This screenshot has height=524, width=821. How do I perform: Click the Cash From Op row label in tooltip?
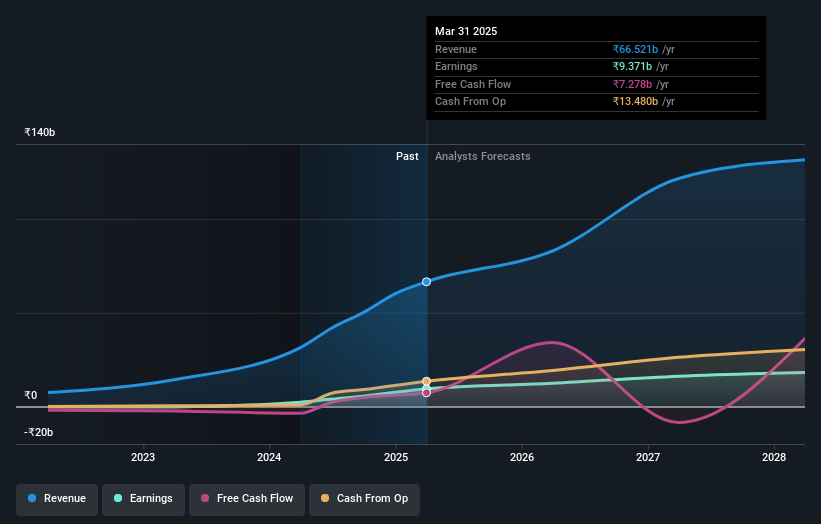click(x=470, y=102)
